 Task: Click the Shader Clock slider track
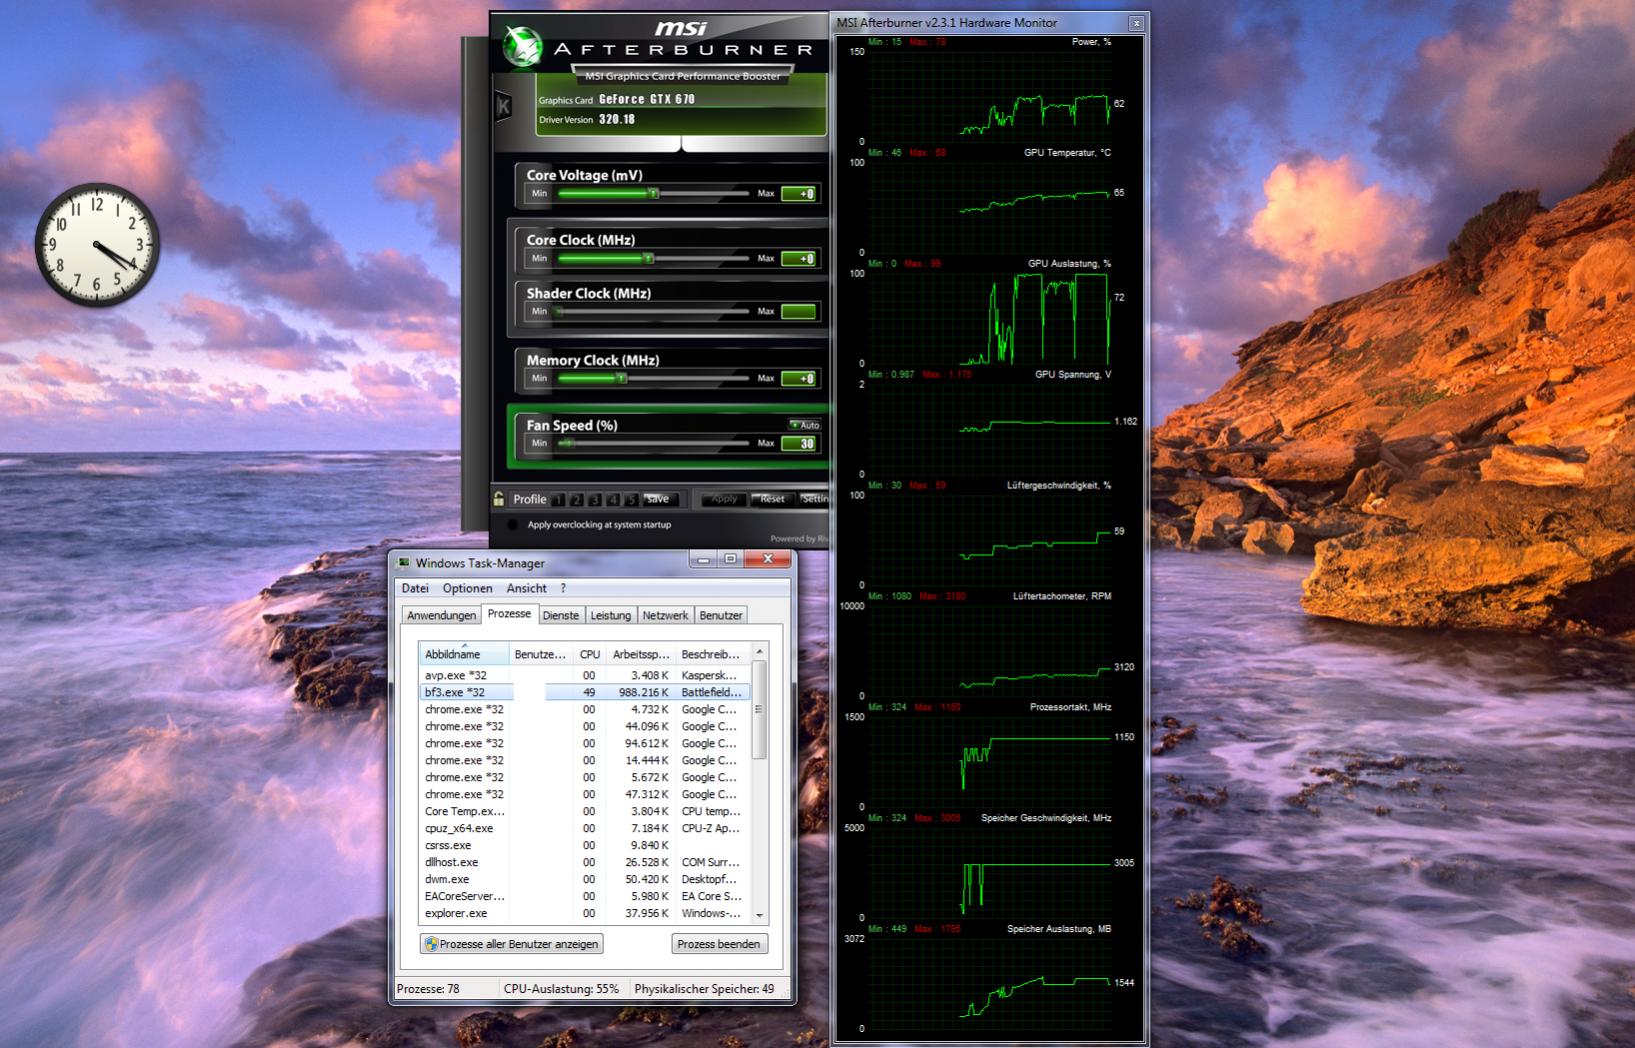[654, 311]
